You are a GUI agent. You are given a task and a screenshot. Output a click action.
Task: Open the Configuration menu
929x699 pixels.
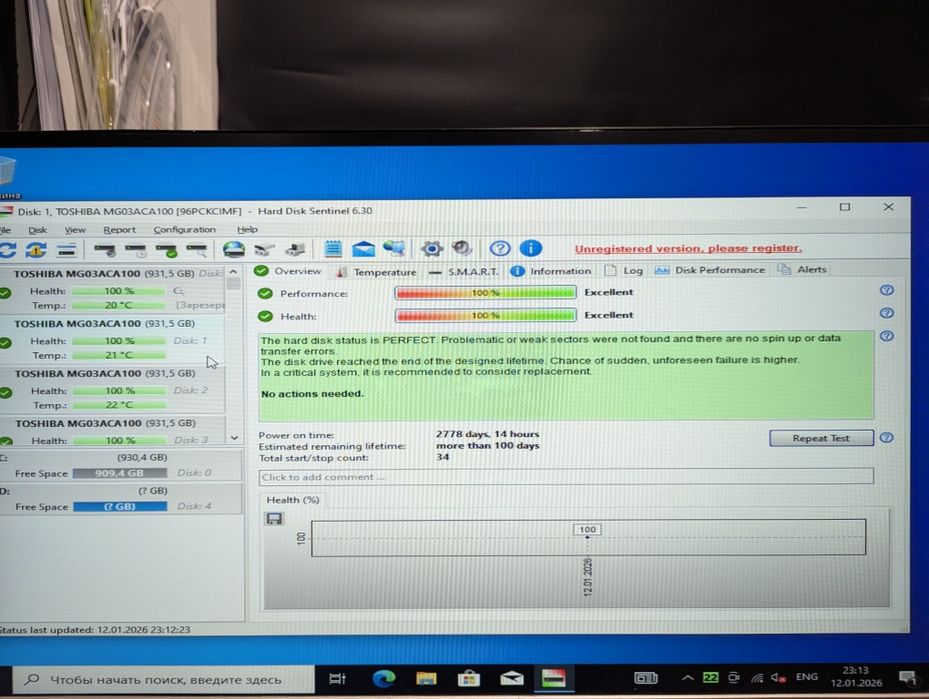pyautogui.click(x=184, y=229)
